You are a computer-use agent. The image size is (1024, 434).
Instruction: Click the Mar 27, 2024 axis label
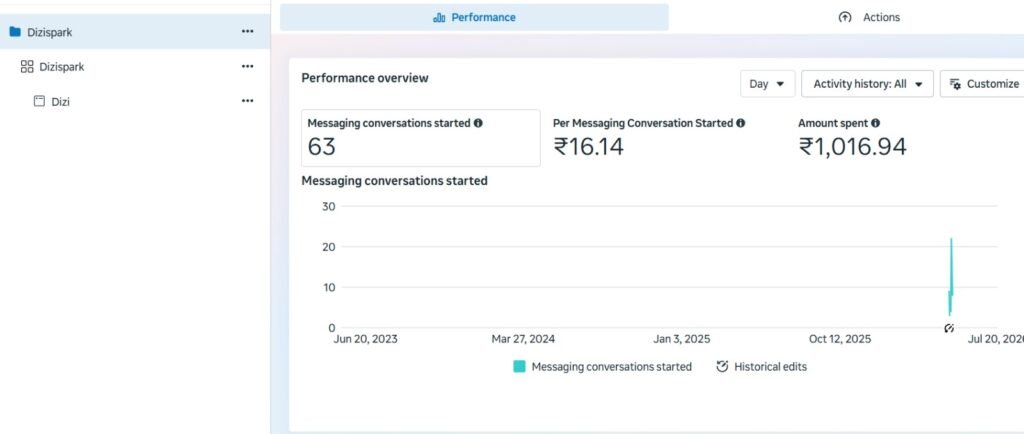tap(523, 339)
